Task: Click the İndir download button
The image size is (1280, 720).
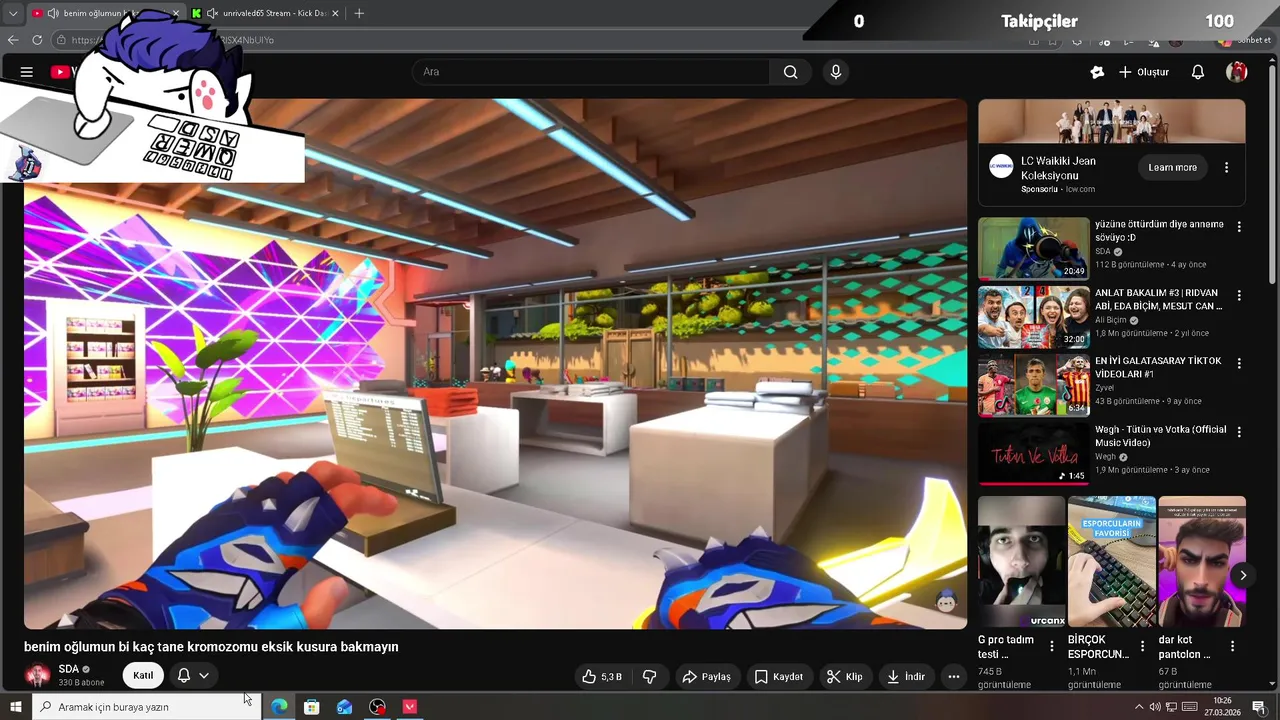Action: tap(906, 677)
